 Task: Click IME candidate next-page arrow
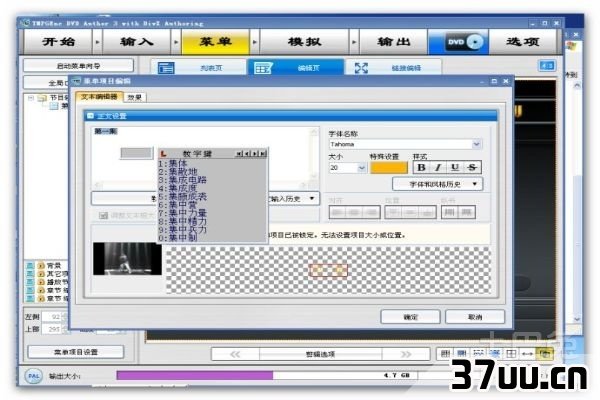255,153
